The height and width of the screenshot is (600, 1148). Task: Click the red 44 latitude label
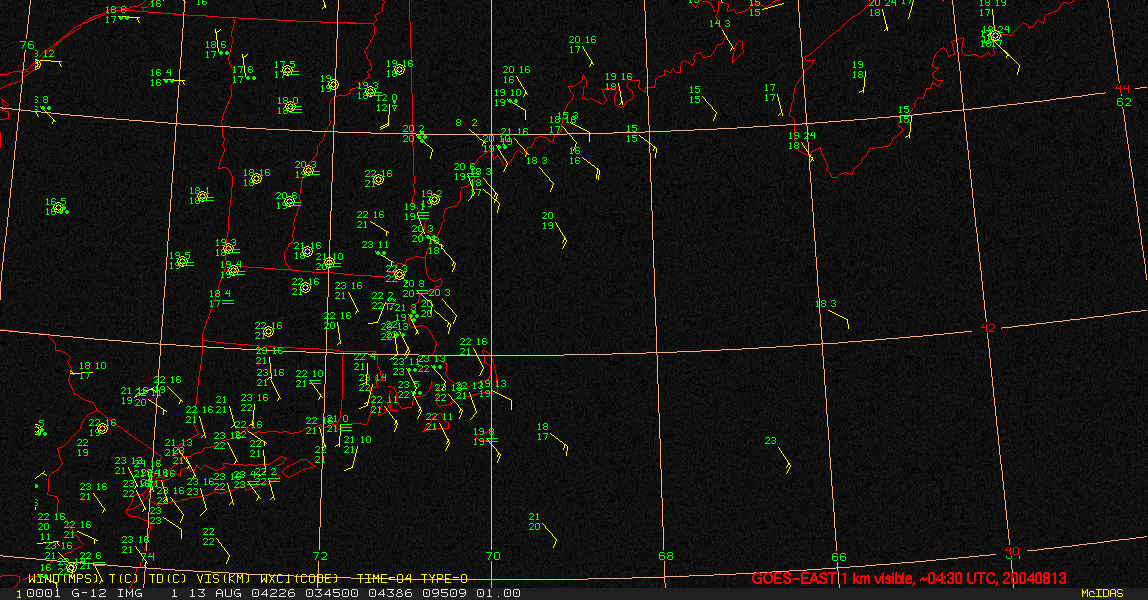[1122, 89]
